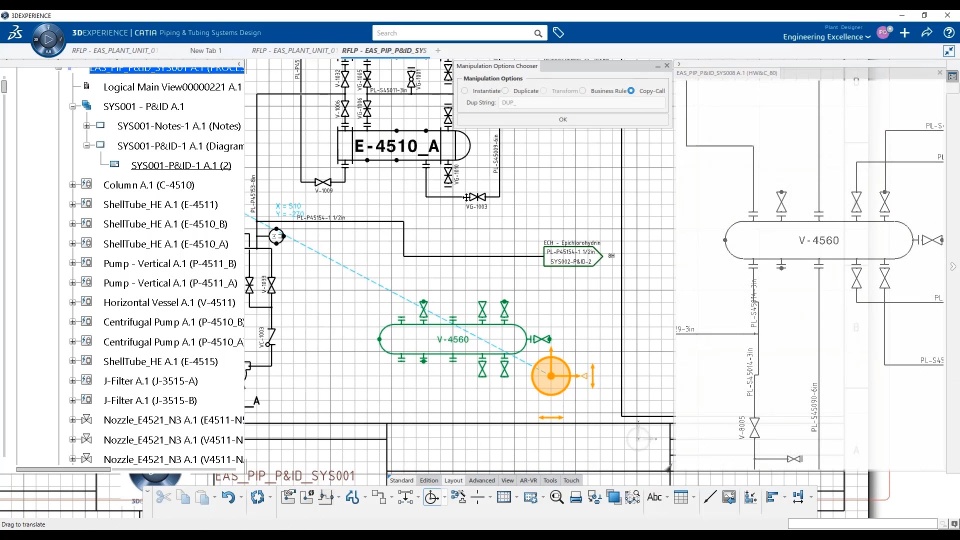Switch to the New Tab 1 tab
This screenshot has height=540, width=960.
tap(206, 51)
